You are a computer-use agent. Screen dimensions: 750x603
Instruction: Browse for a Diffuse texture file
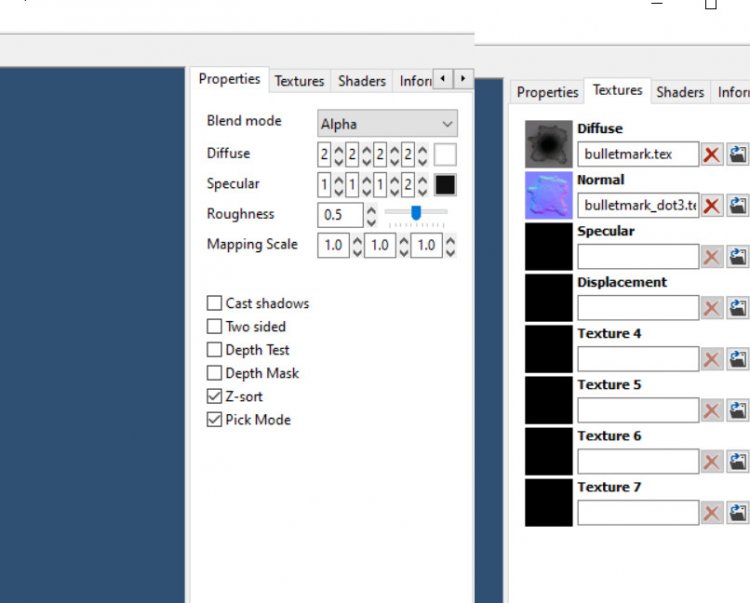[738, 154]
